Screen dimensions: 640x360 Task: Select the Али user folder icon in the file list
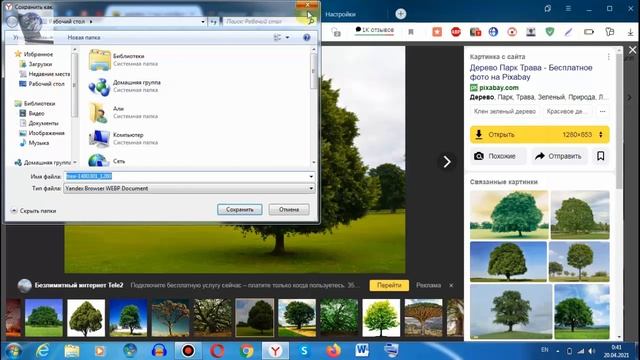99,112
